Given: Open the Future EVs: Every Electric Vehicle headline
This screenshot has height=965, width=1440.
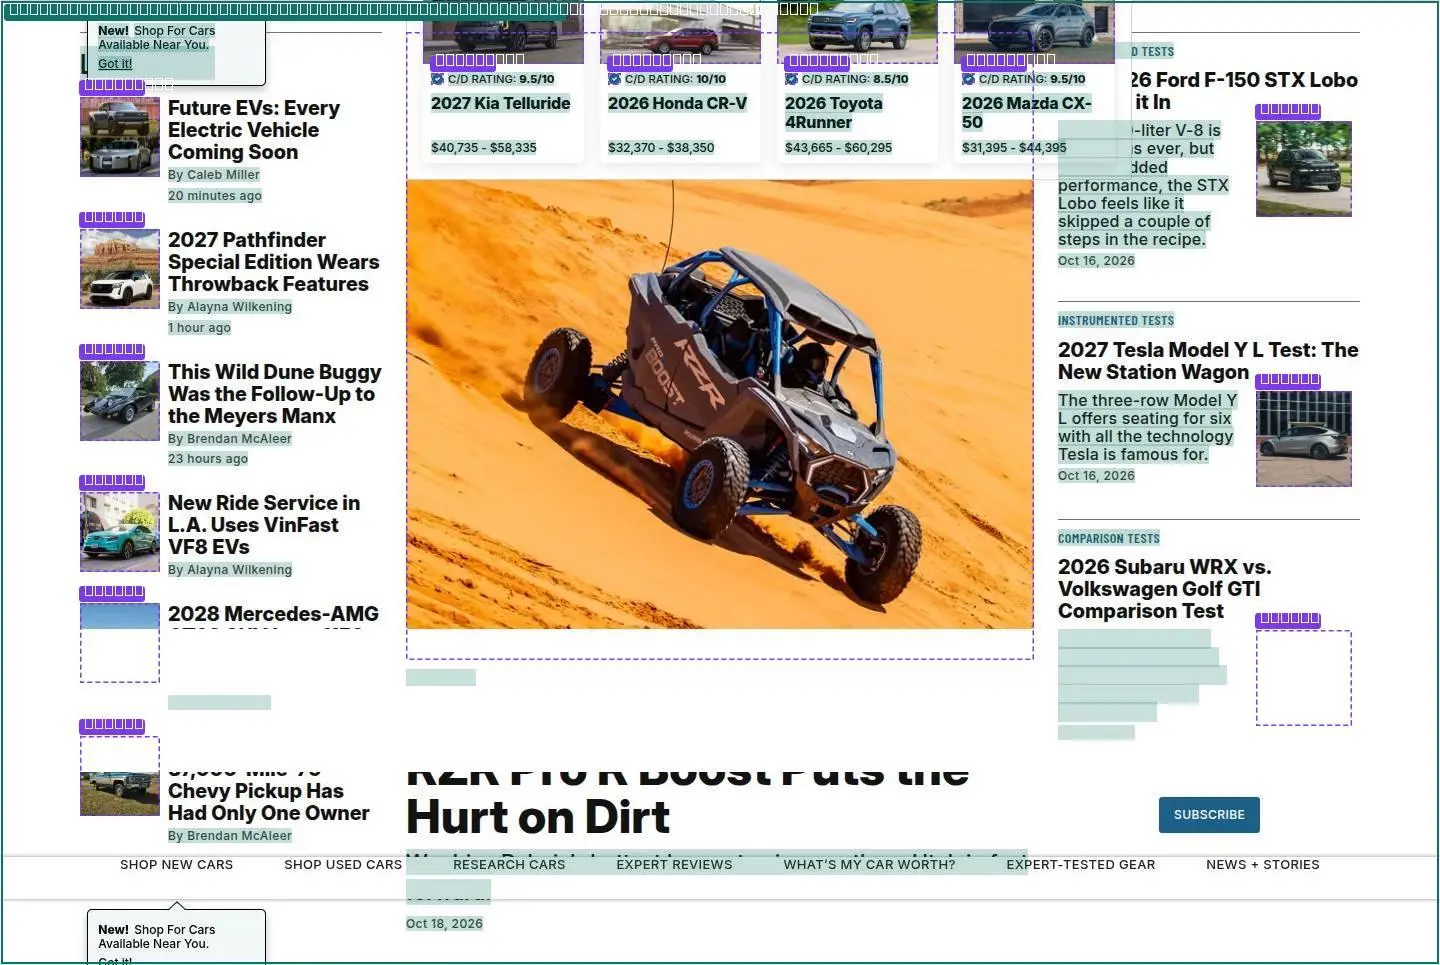Looking at the screenshot, I should tap(254, 130).
